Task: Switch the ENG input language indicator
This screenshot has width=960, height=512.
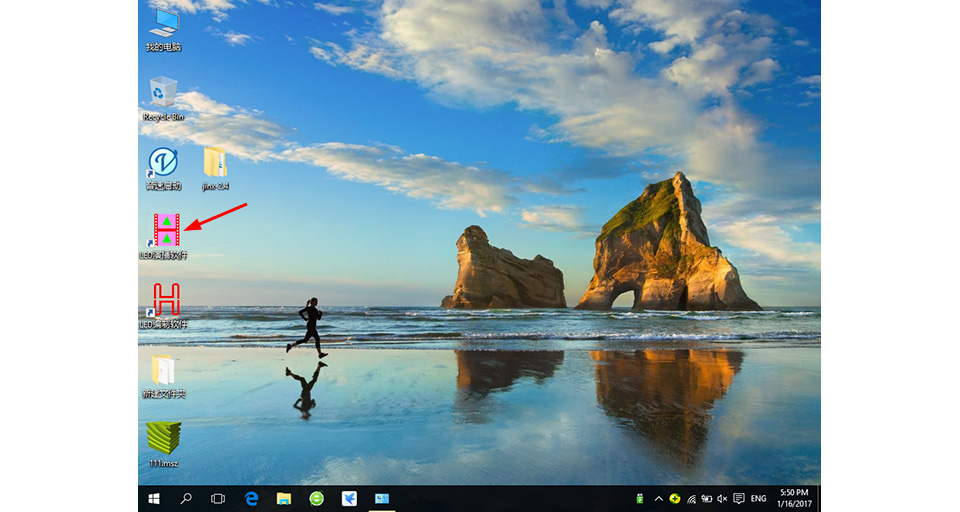Action: pyautogui.click(x=759, y=499)
